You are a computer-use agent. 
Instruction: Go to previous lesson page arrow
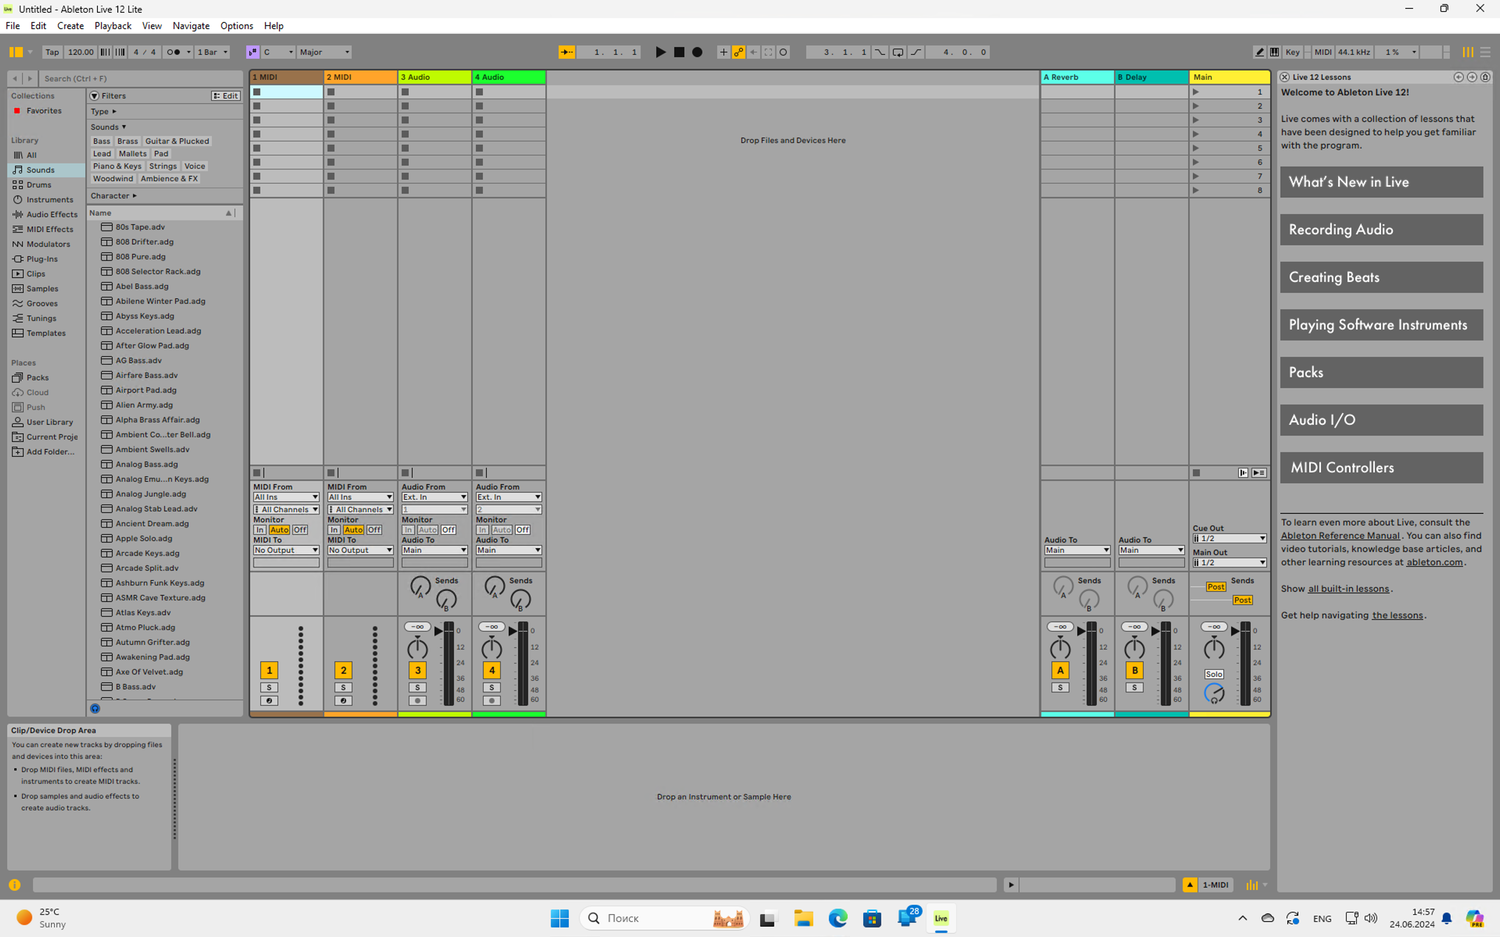(1458, 77)
